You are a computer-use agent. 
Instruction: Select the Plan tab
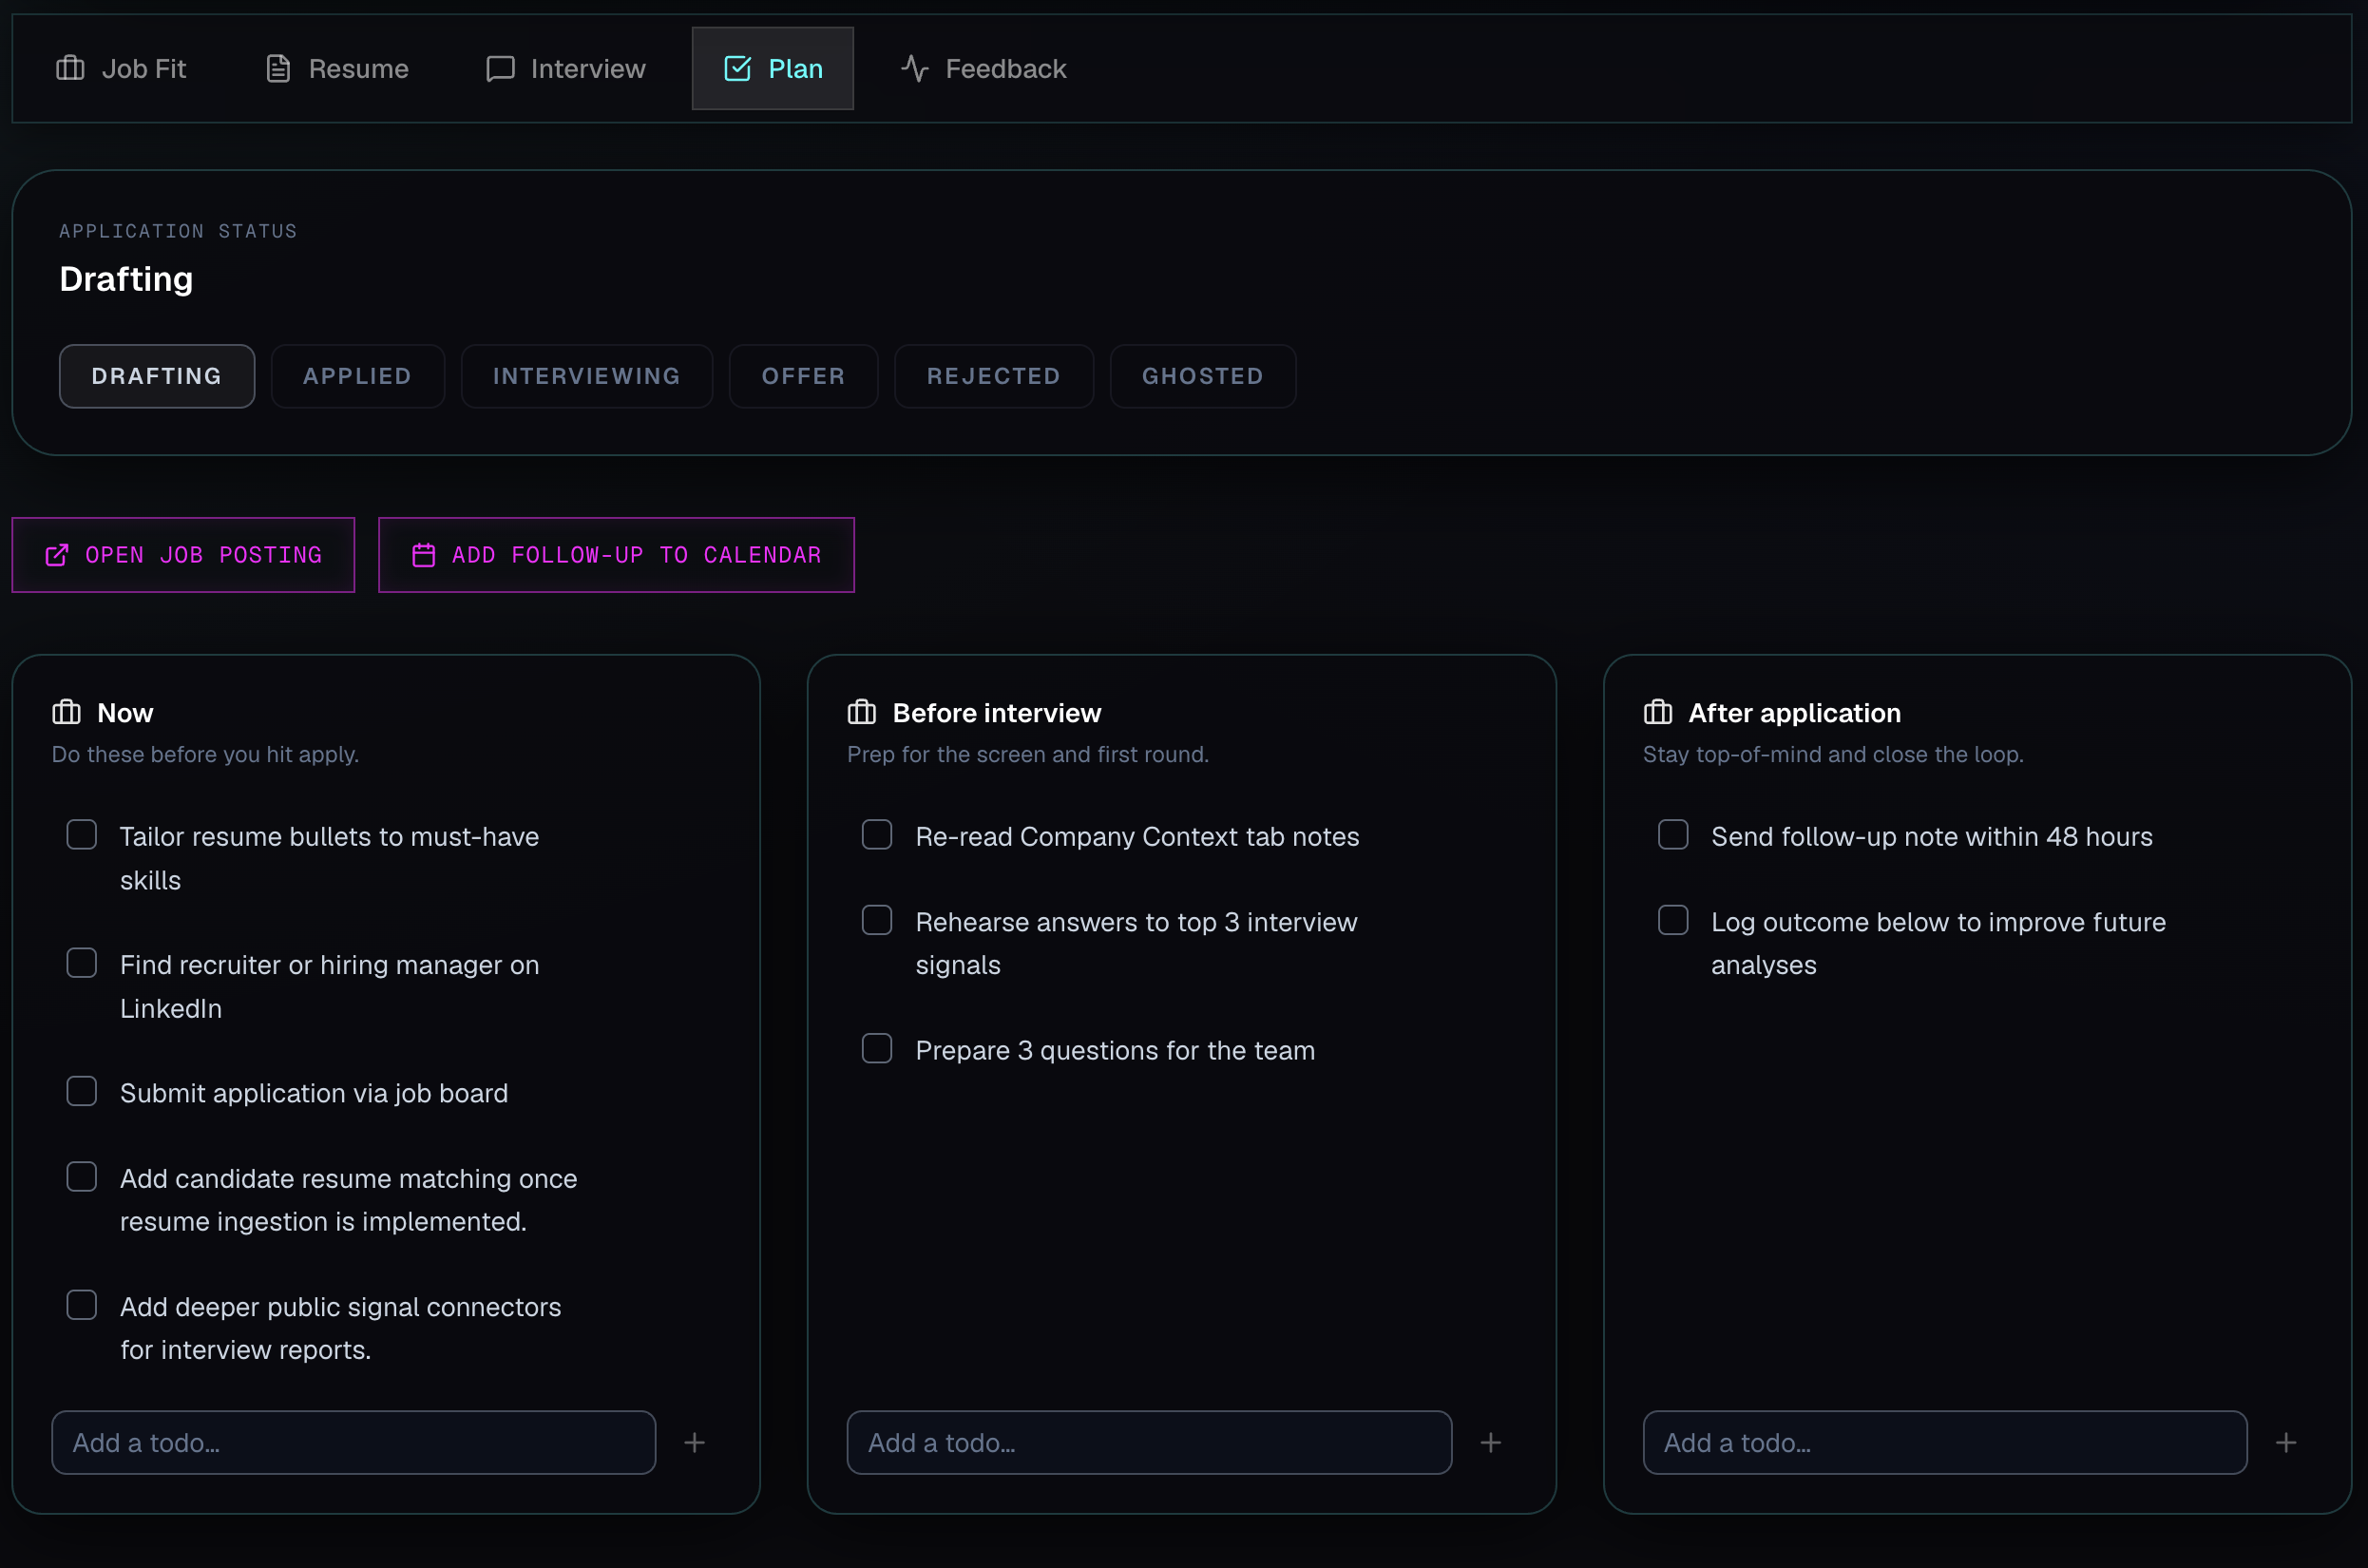point(773,68)
